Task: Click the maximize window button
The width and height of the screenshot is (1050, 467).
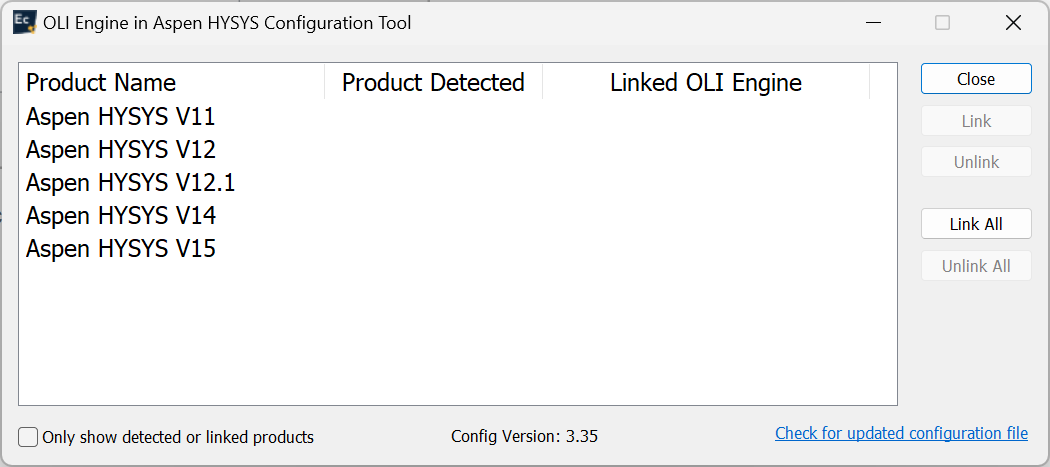Action: 942,23
